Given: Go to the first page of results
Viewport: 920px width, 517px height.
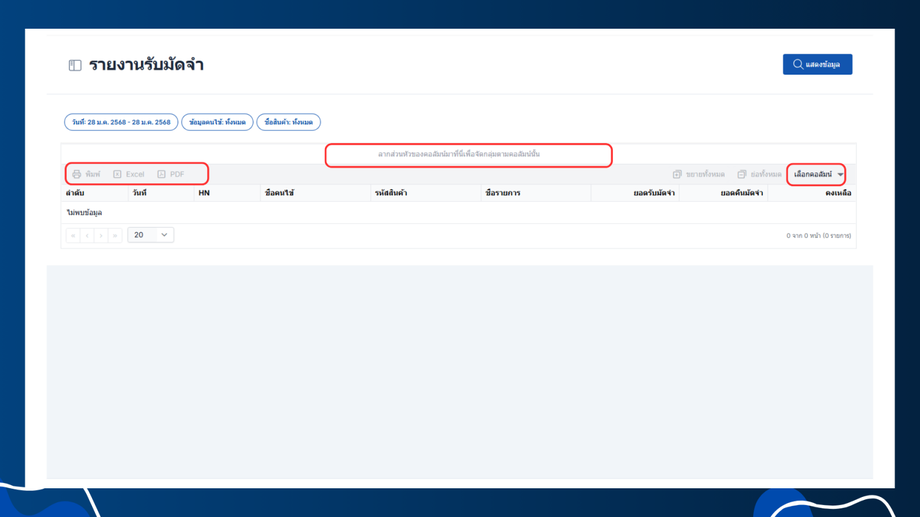Looking at the screenshot, I should click(x=73, y=235).
